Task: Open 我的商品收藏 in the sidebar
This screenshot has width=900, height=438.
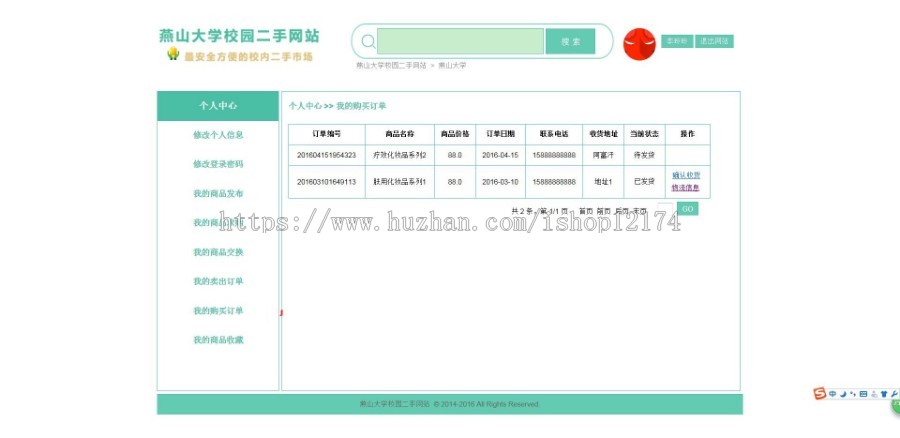Action: click(x=218, y=340)
